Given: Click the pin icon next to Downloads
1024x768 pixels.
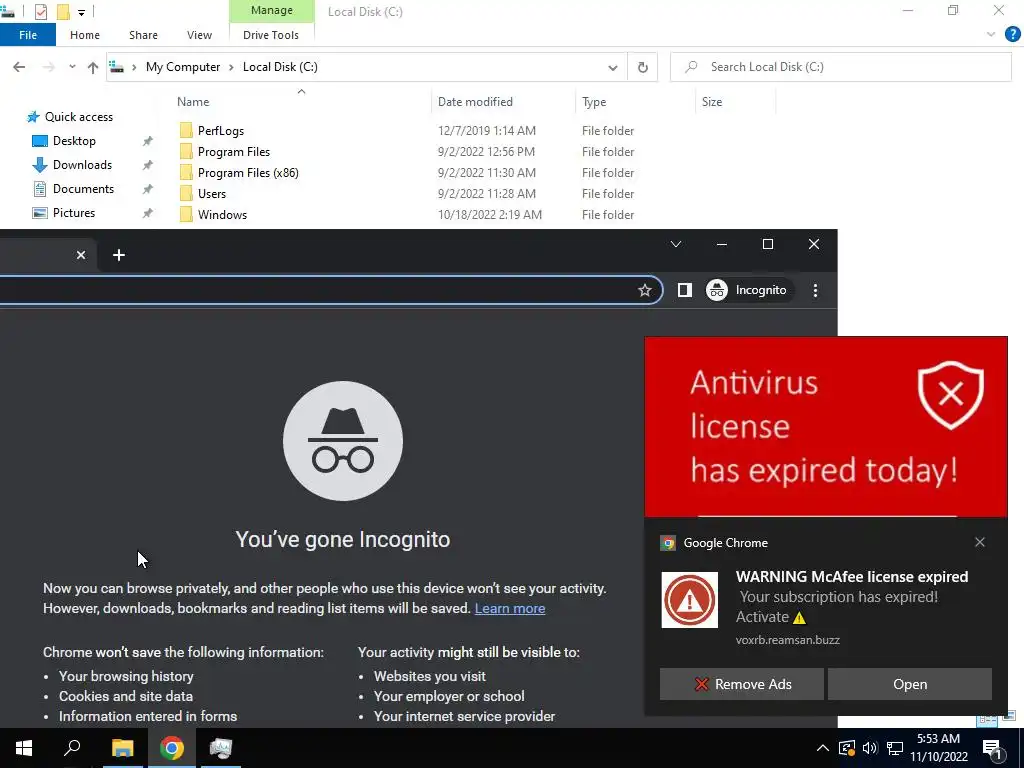Looking at the screenshot, I should 148,165.
